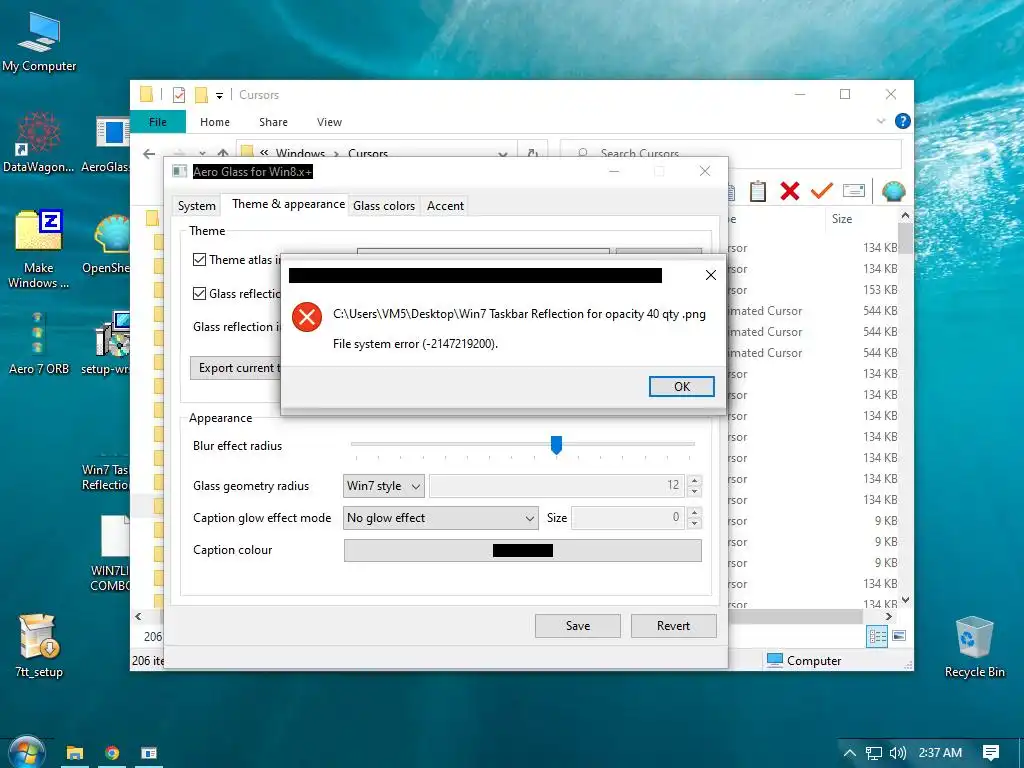This screenshot has width=1024, height=768.
Task: Close the file system error dialog
Action: click(x=711, y=275)
